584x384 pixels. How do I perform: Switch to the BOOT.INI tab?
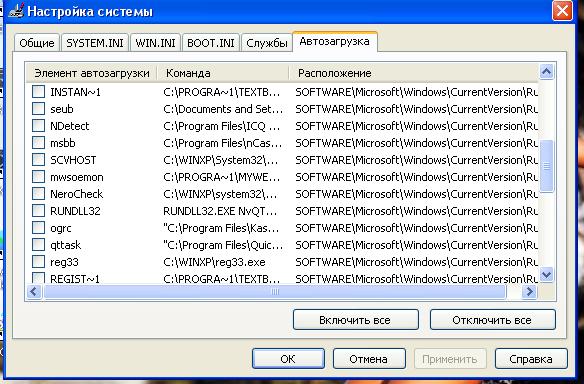coord(211,43)
